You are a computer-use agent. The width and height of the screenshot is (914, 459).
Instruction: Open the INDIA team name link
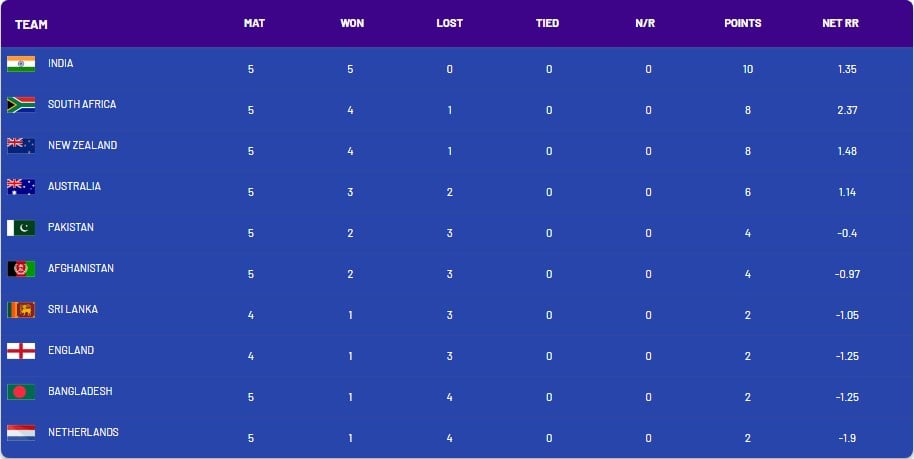click(61, 63)
